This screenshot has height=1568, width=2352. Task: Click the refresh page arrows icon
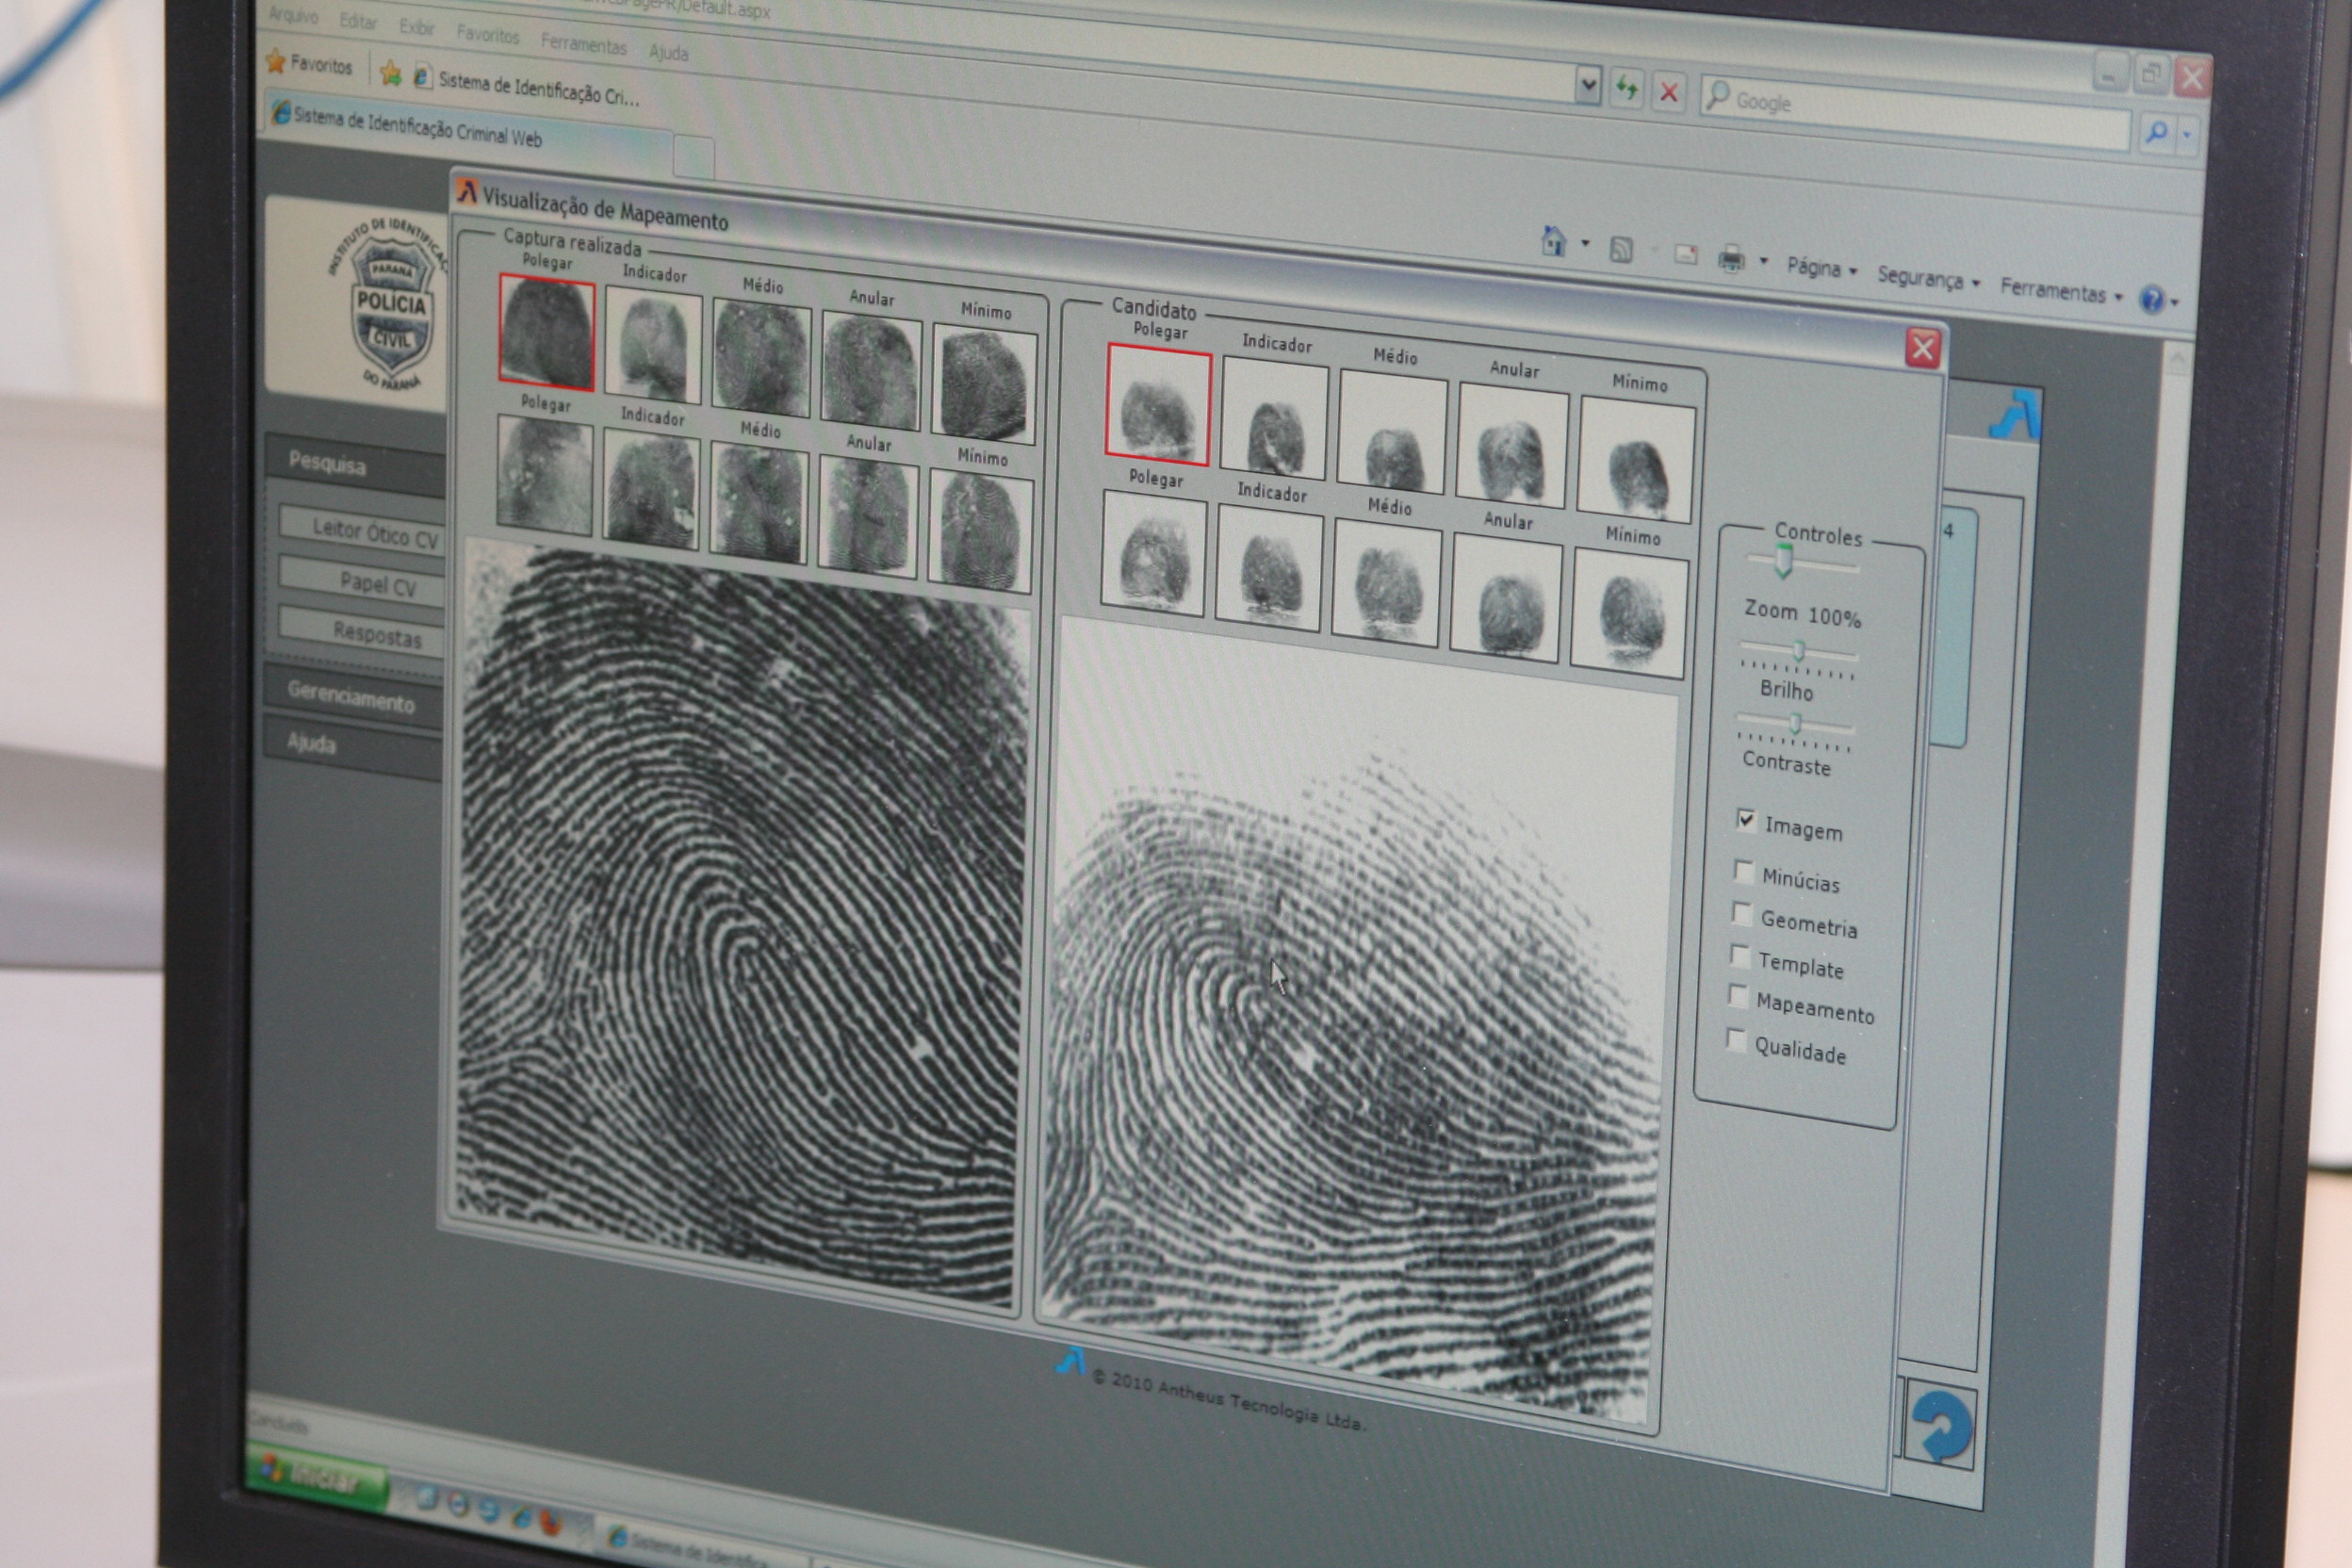1627,89
